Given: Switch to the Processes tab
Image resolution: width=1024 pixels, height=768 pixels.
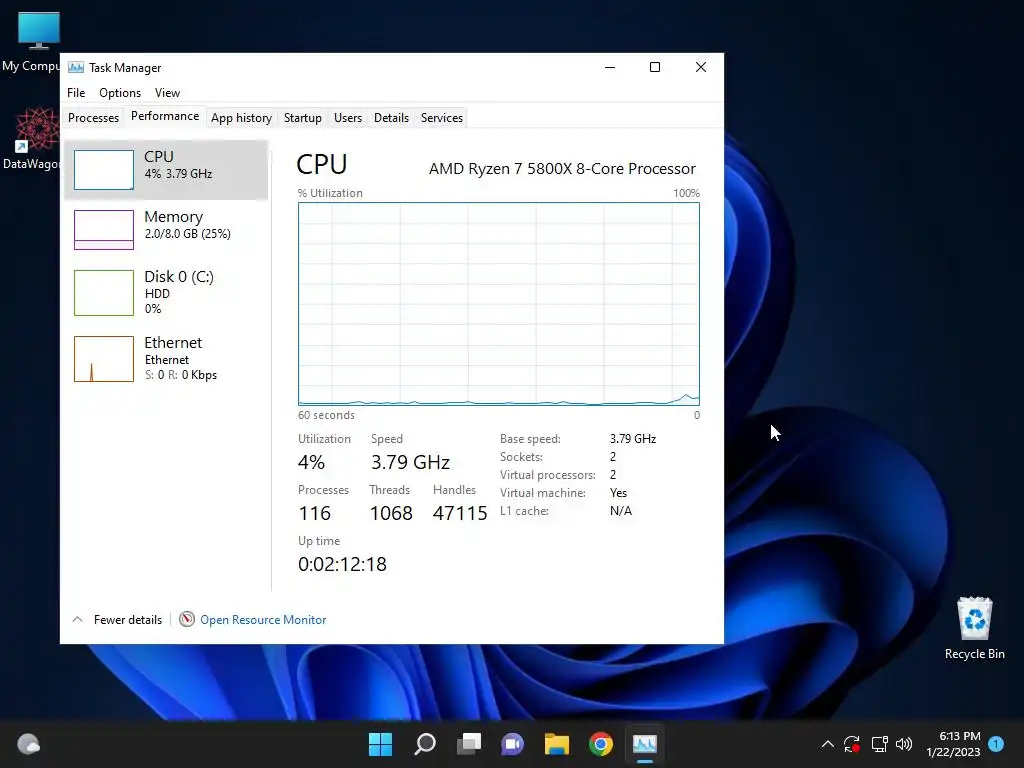Looking at the screenshot, I should pyautogui.click(x=93, y=118).
